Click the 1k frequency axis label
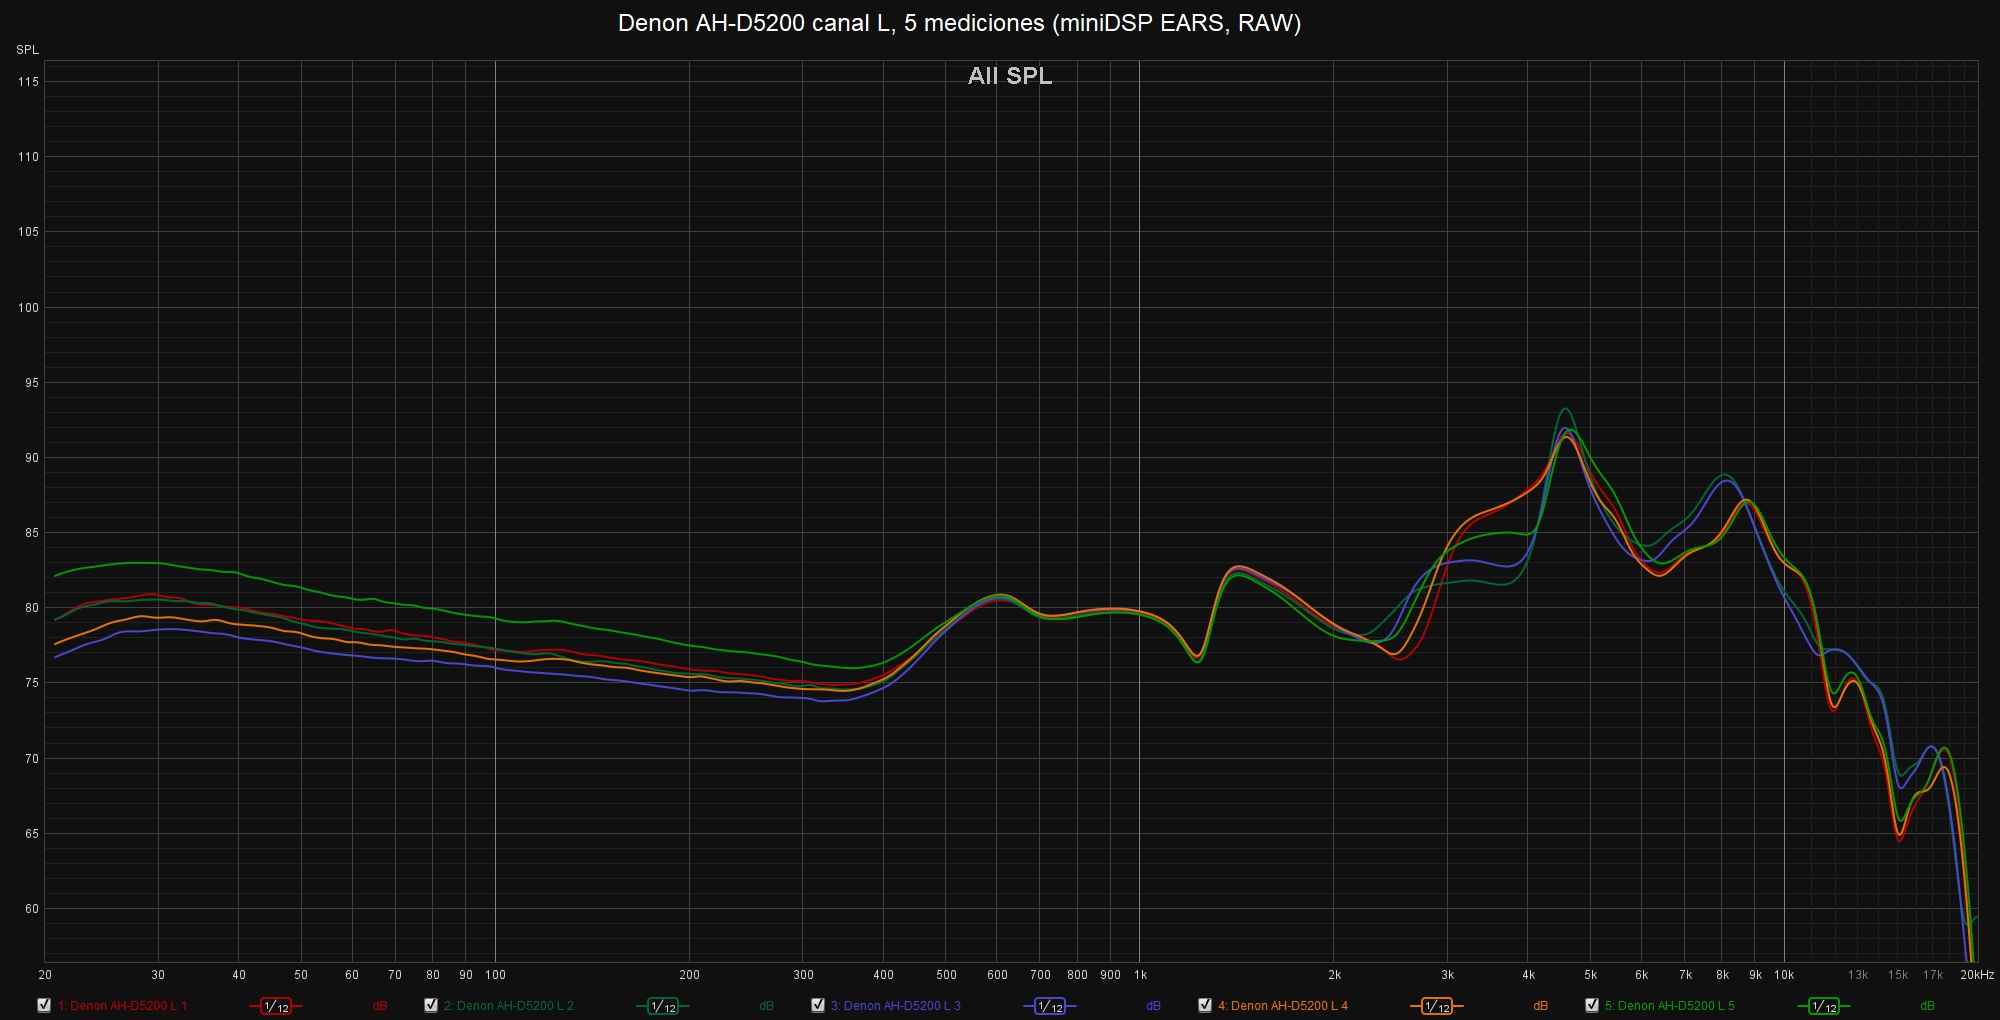 [1140, 975]
